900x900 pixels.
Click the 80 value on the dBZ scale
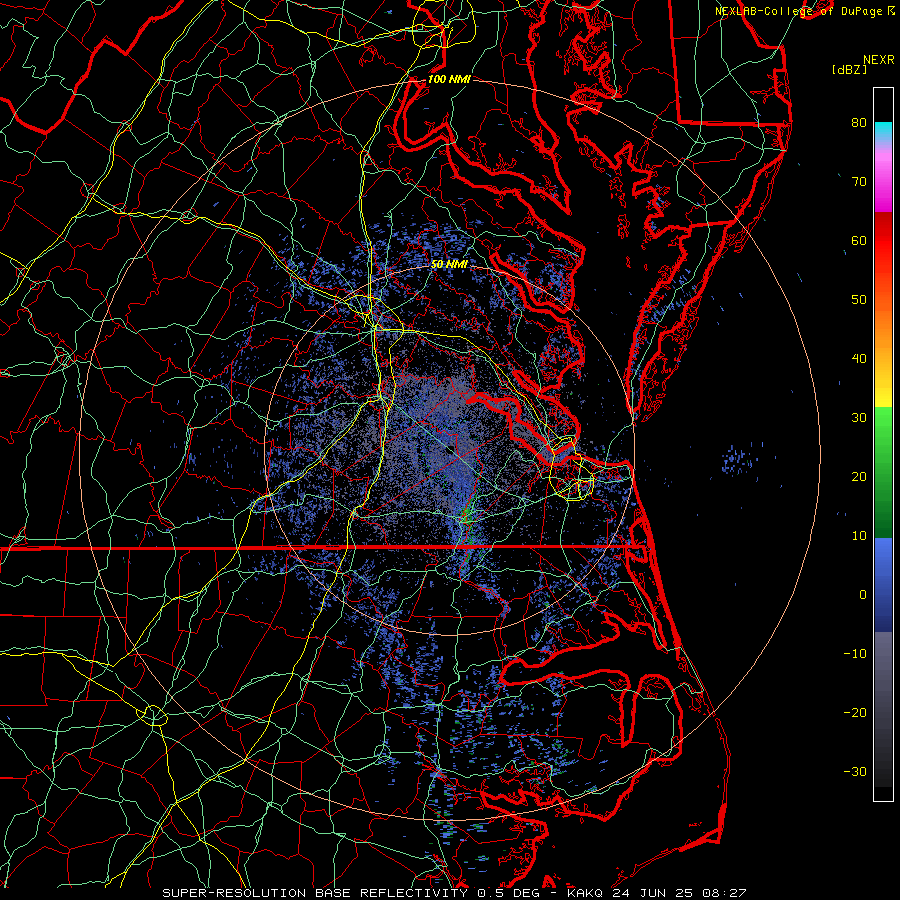click(x=859, y=122)
